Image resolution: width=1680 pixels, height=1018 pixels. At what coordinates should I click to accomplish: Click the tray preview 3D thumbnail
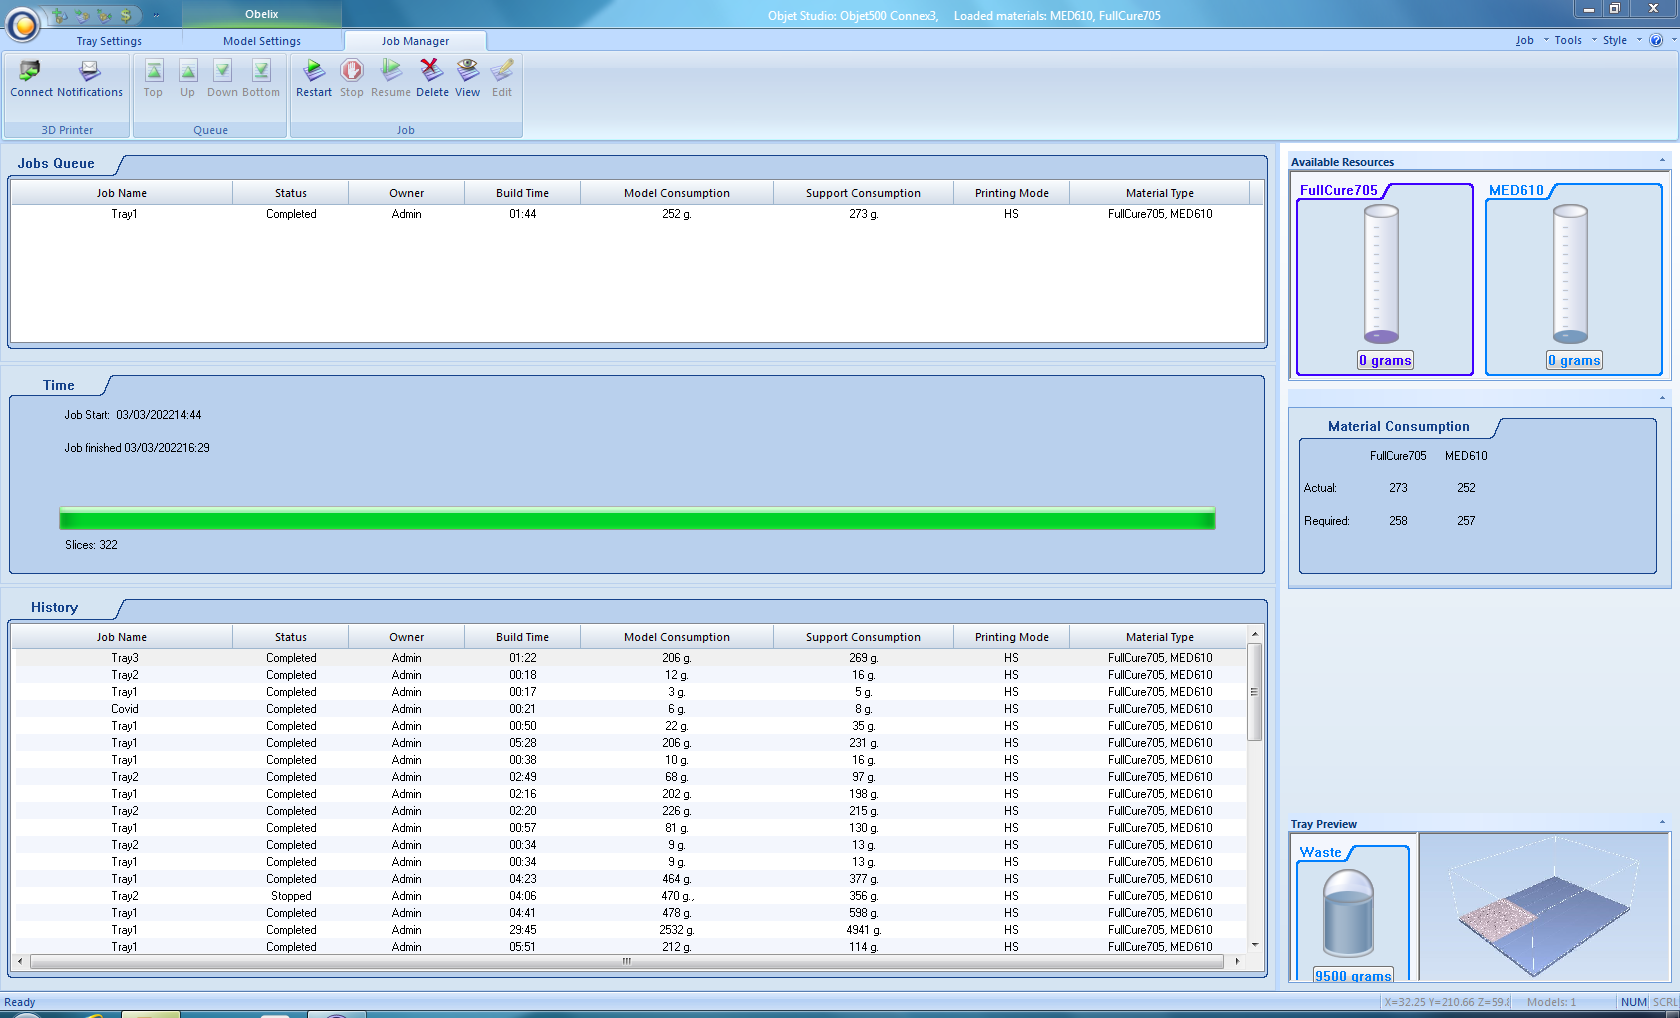1544,907
